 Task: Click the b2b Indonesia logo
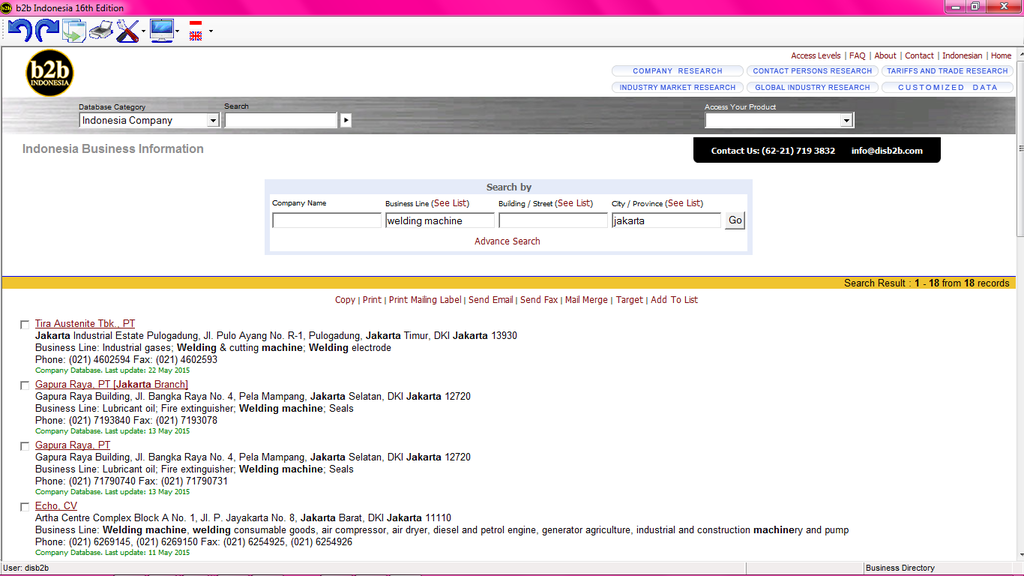[x=50, y=72]
